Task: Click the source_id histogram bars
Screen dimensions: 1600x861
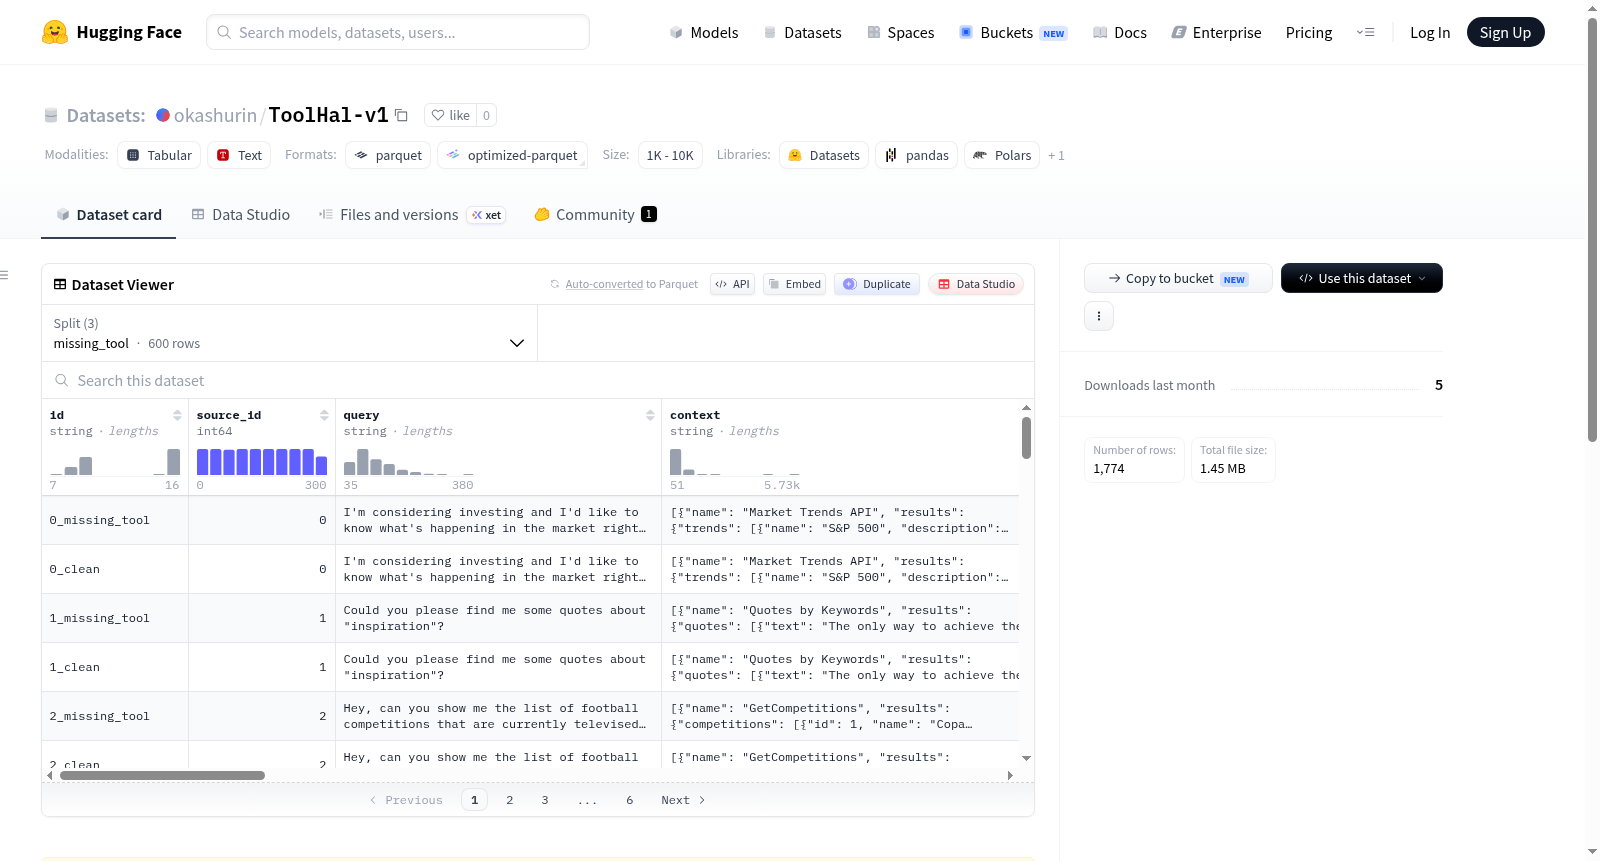Action: (262, 461)
